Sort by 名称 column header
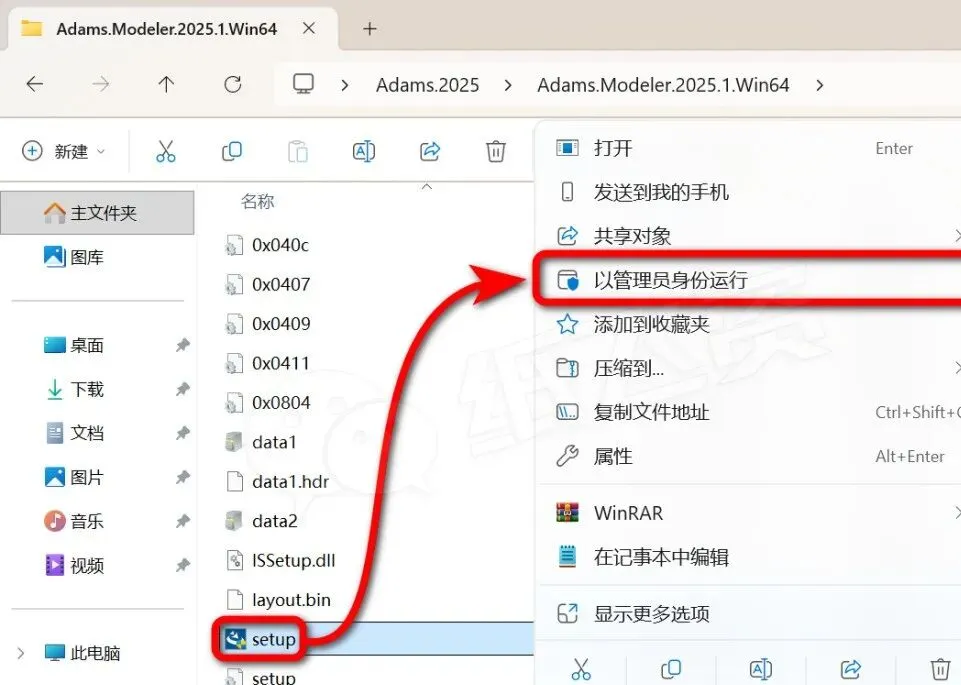The image size is (961, 685). point(257,201)
